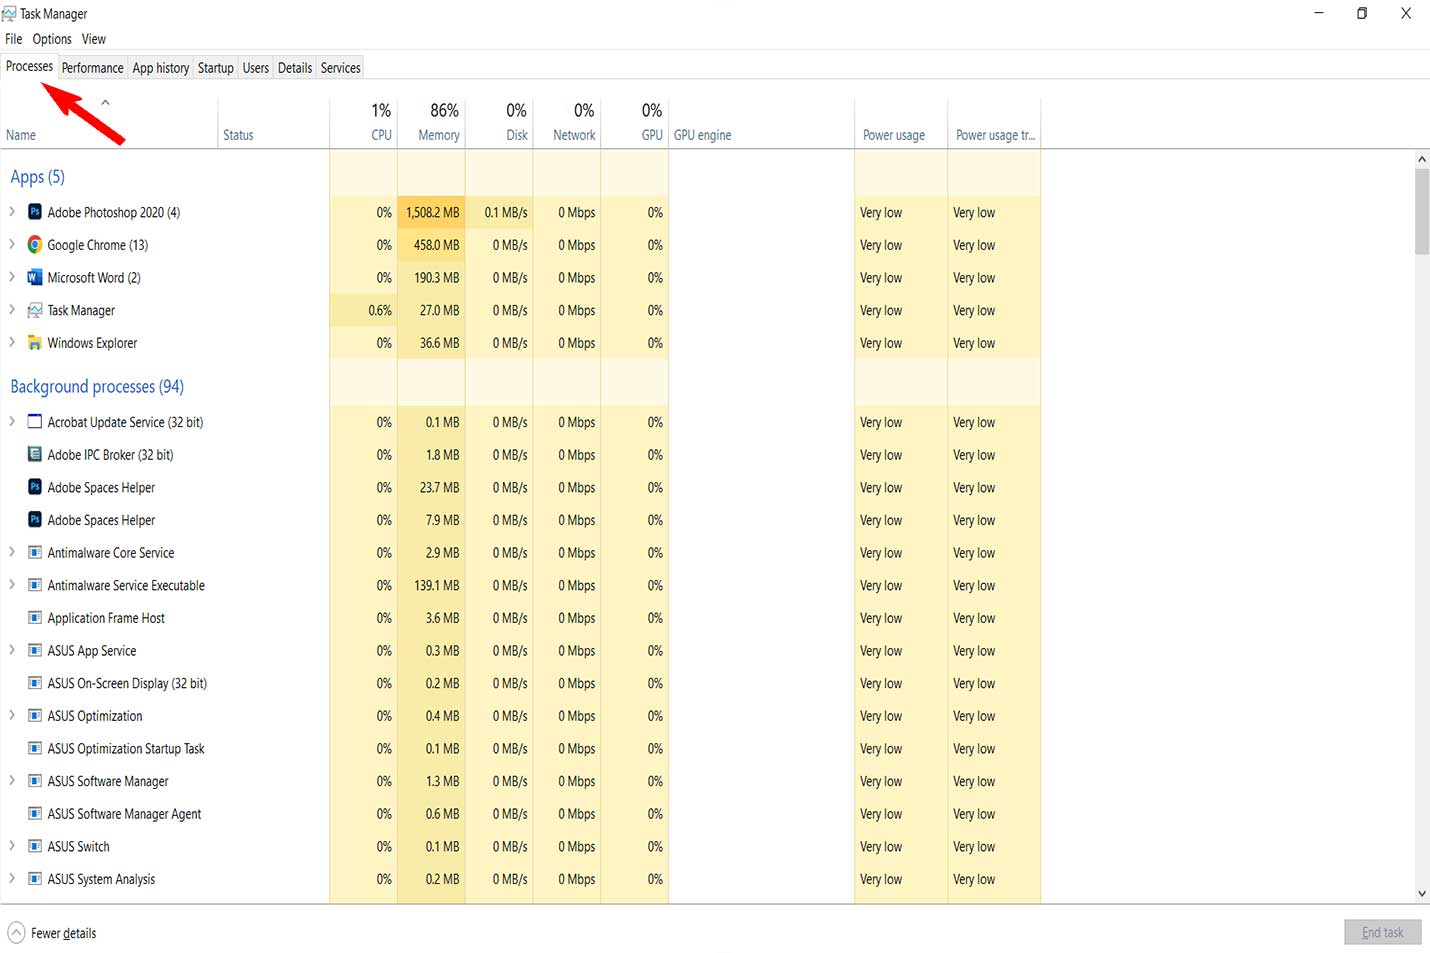
Task: Switch to the Details tab
Action: click(295, 68)
